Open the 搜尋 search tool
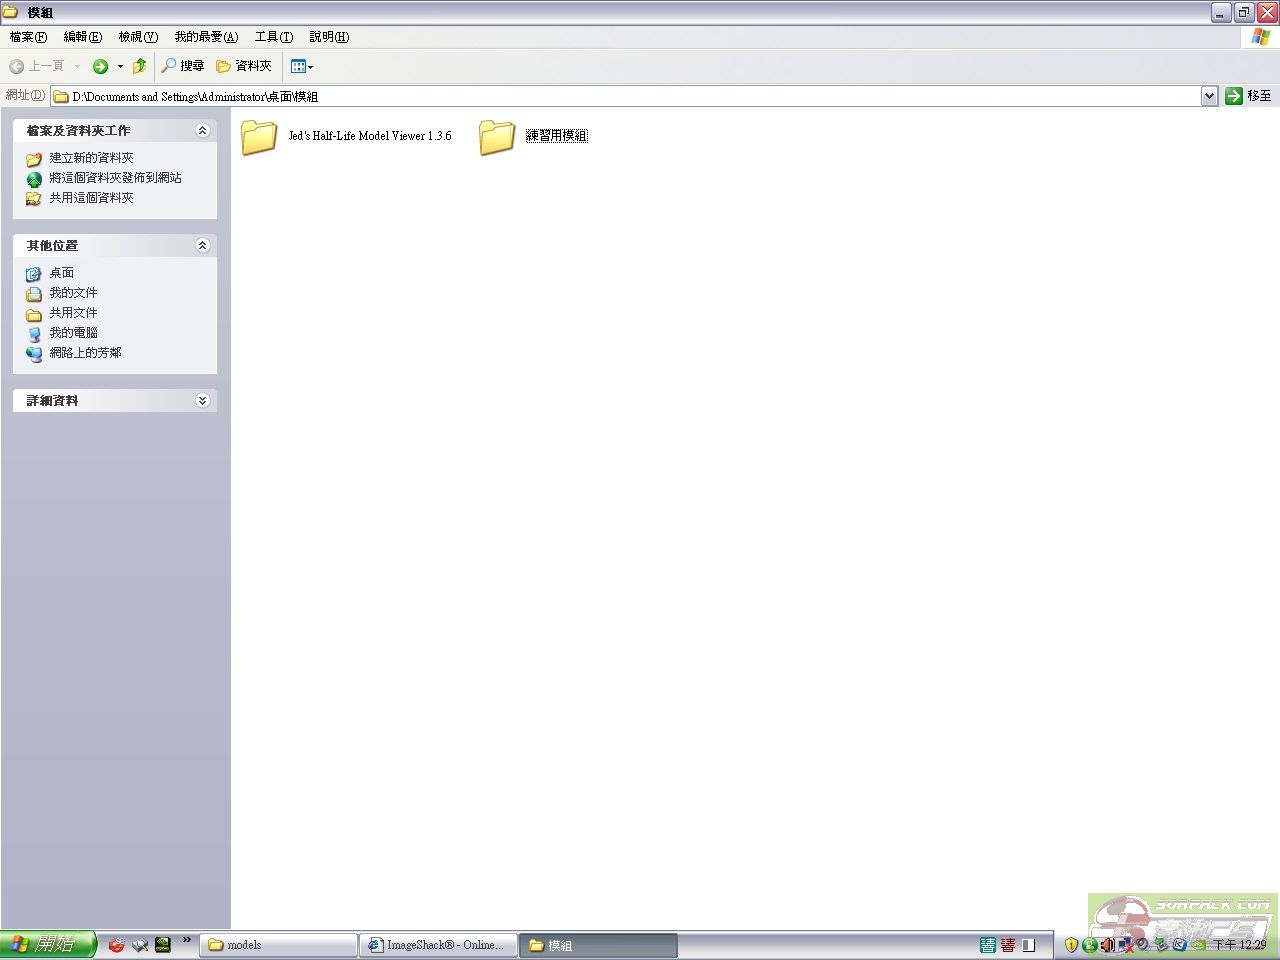1280x960 pixels. 183,66
